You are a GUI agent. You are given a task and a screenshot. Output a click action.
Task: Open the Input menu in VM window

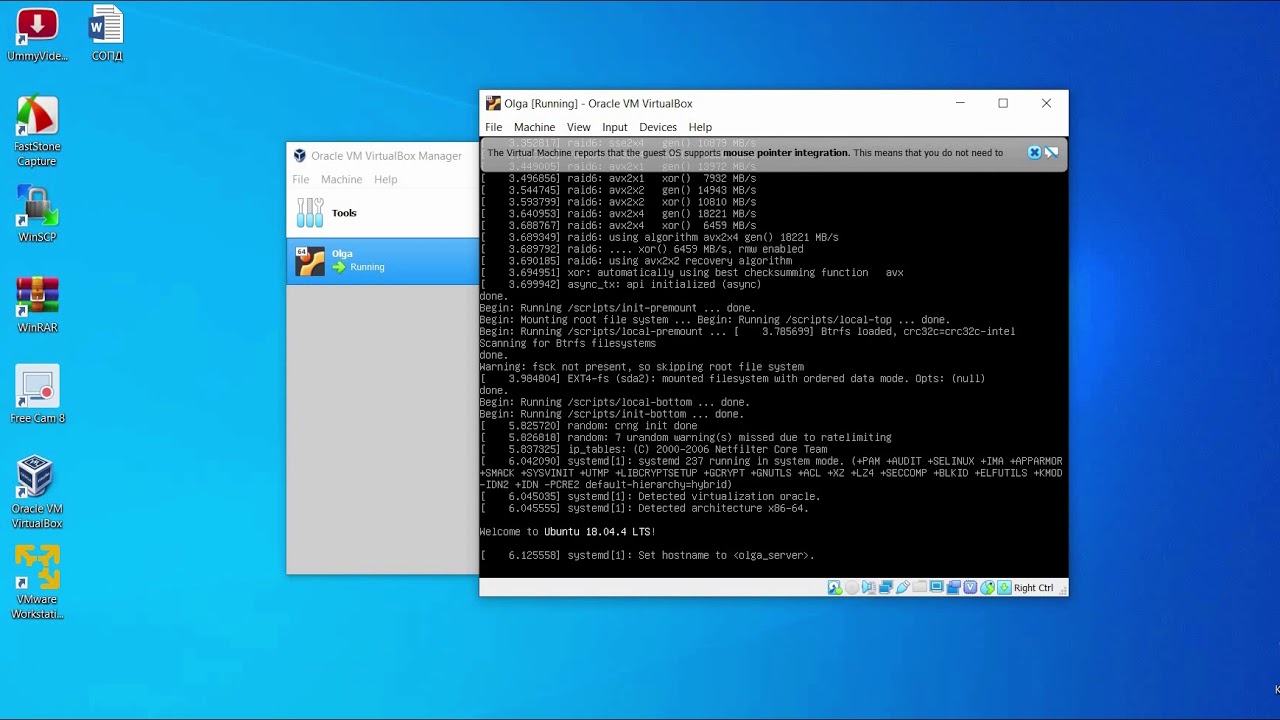(615, 127)
